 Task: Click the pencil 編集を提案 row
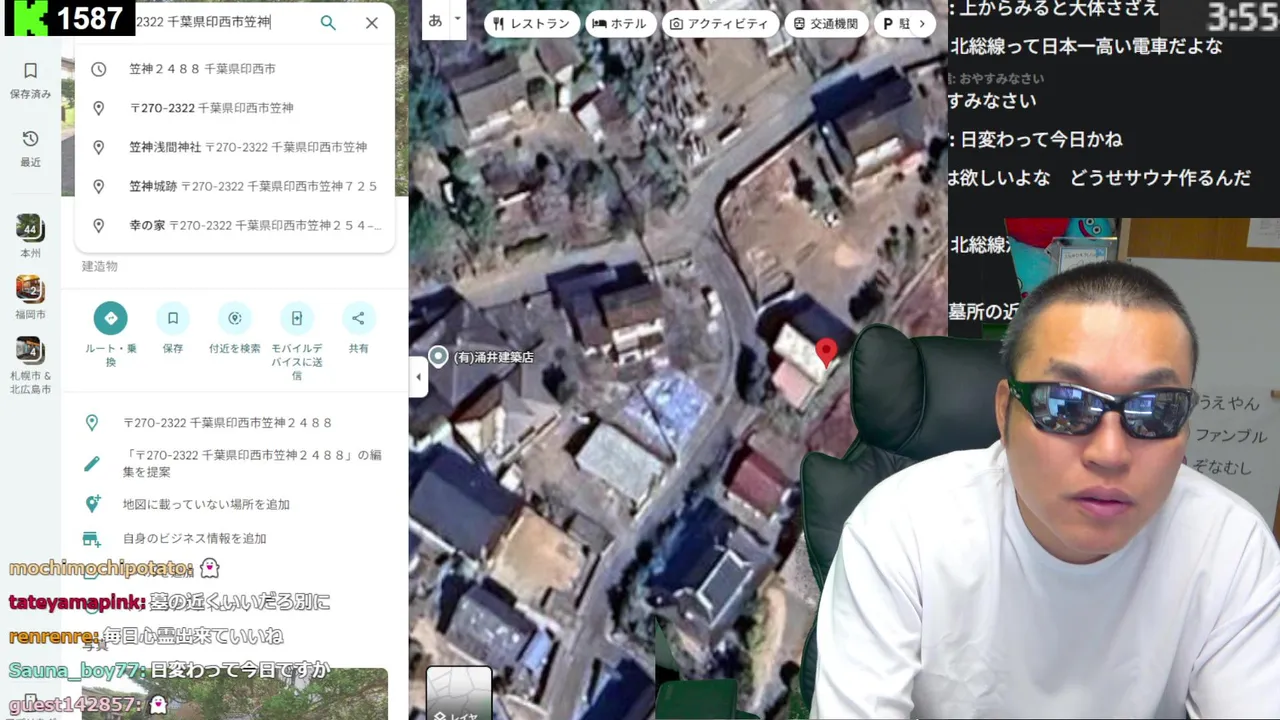pyautogui.click(x=235, y=463)
